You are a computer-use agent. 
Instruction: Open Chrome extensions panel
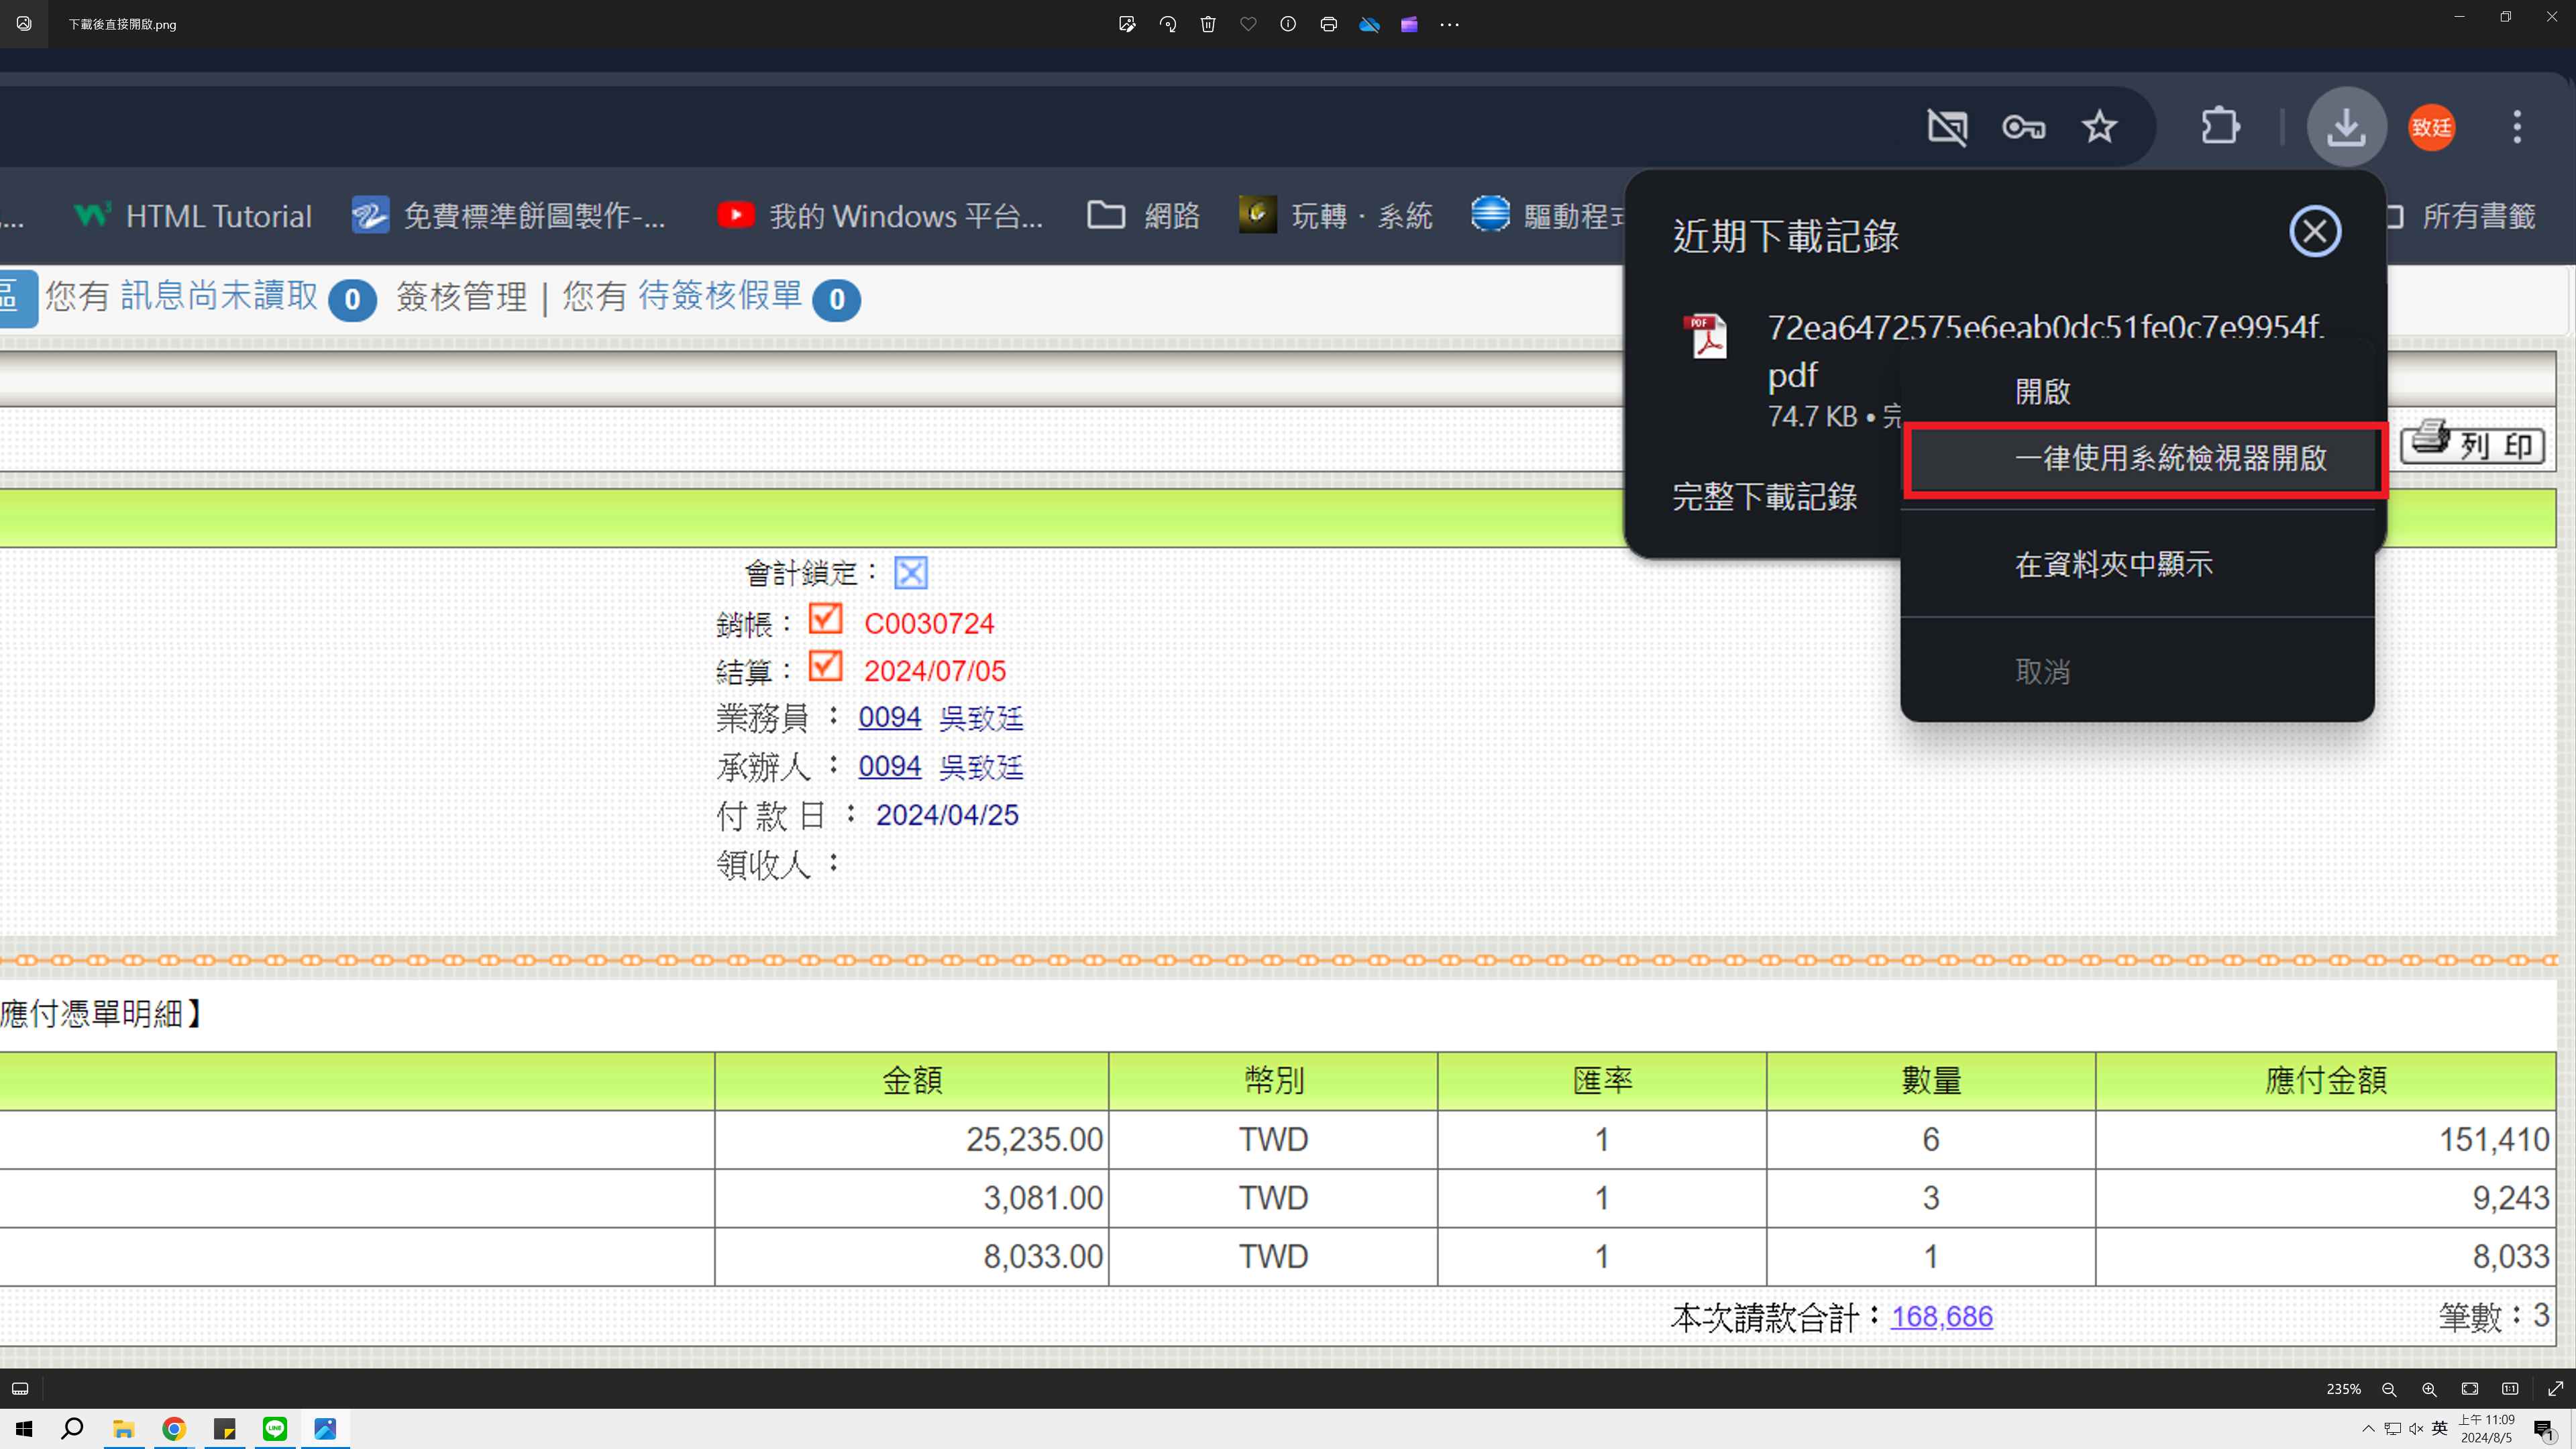(2221, 127)
